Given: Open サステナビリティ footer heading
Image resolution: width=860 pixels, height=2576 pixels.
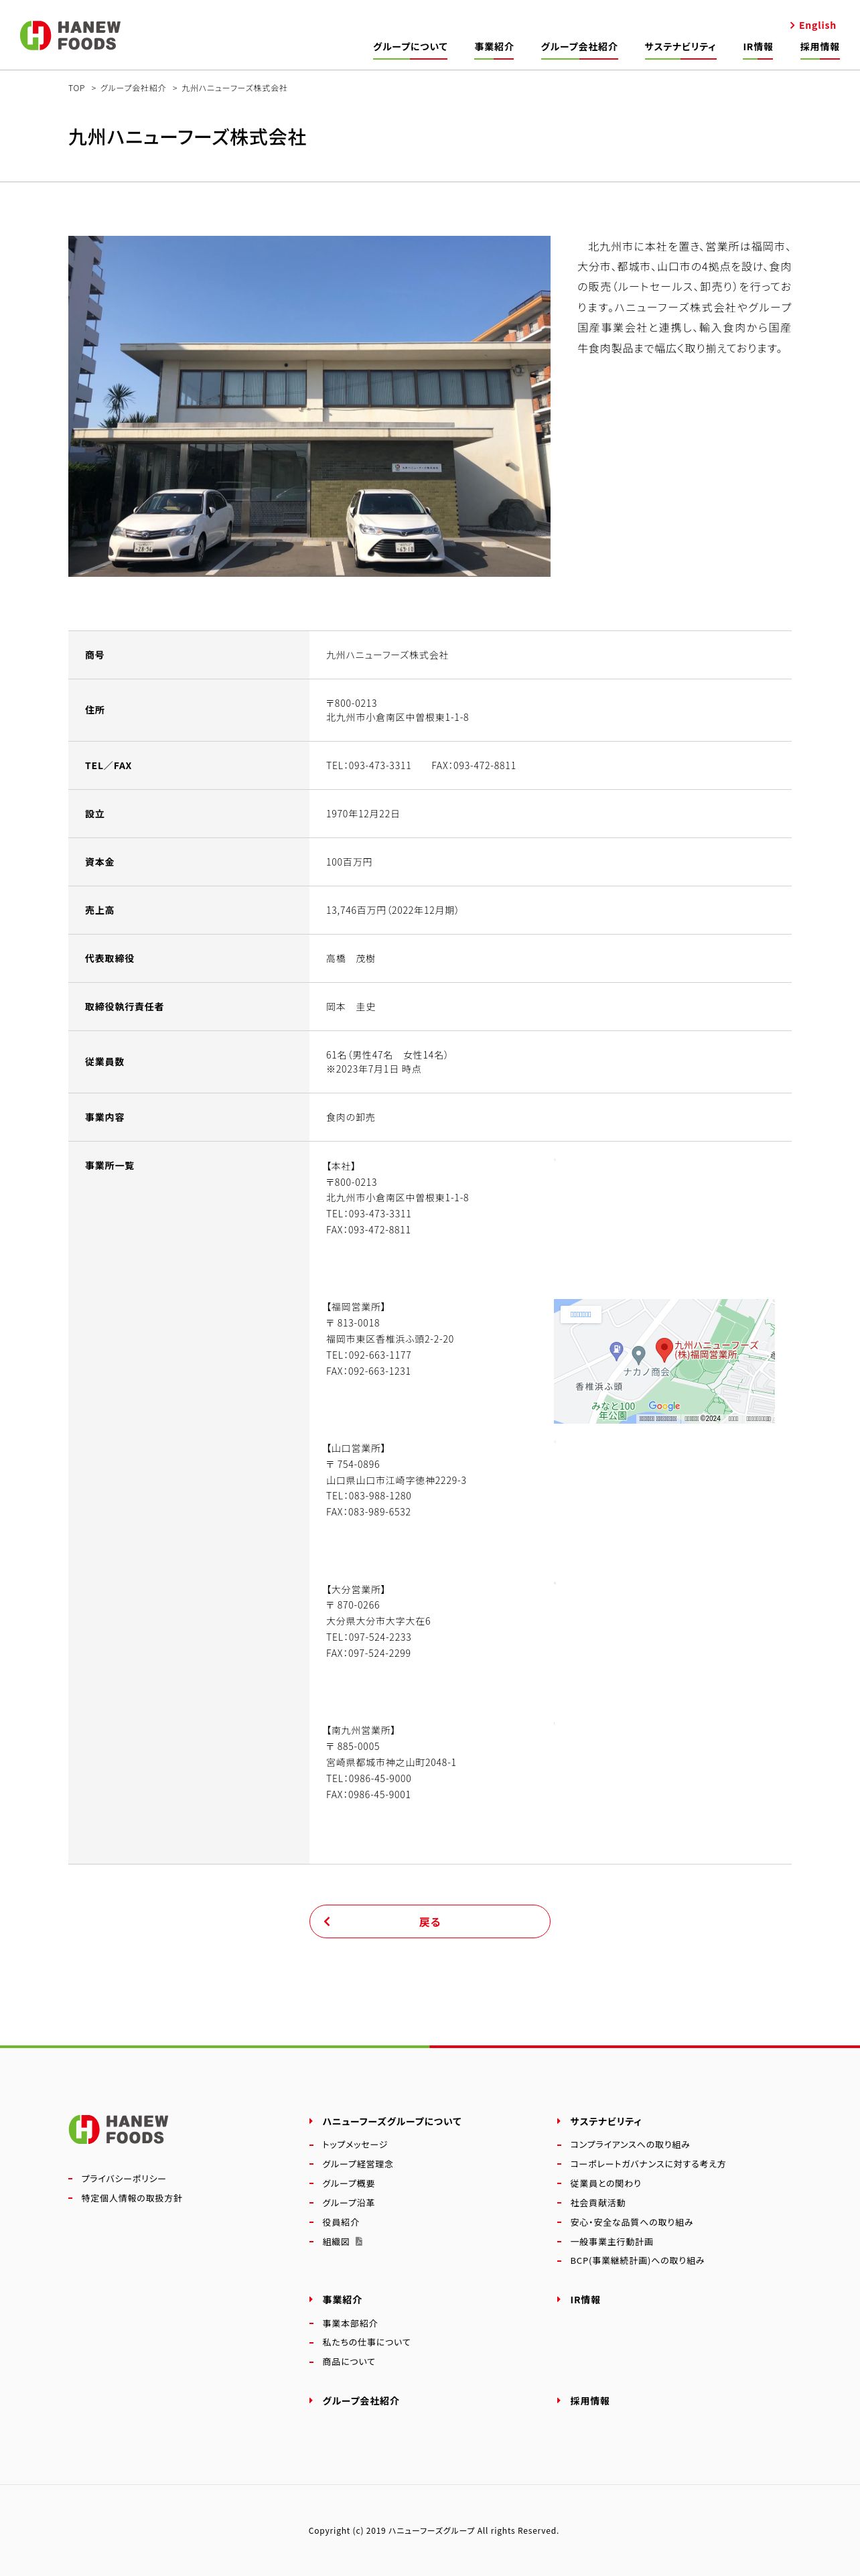Looking at the screenshot, I should click(605, 2121).
